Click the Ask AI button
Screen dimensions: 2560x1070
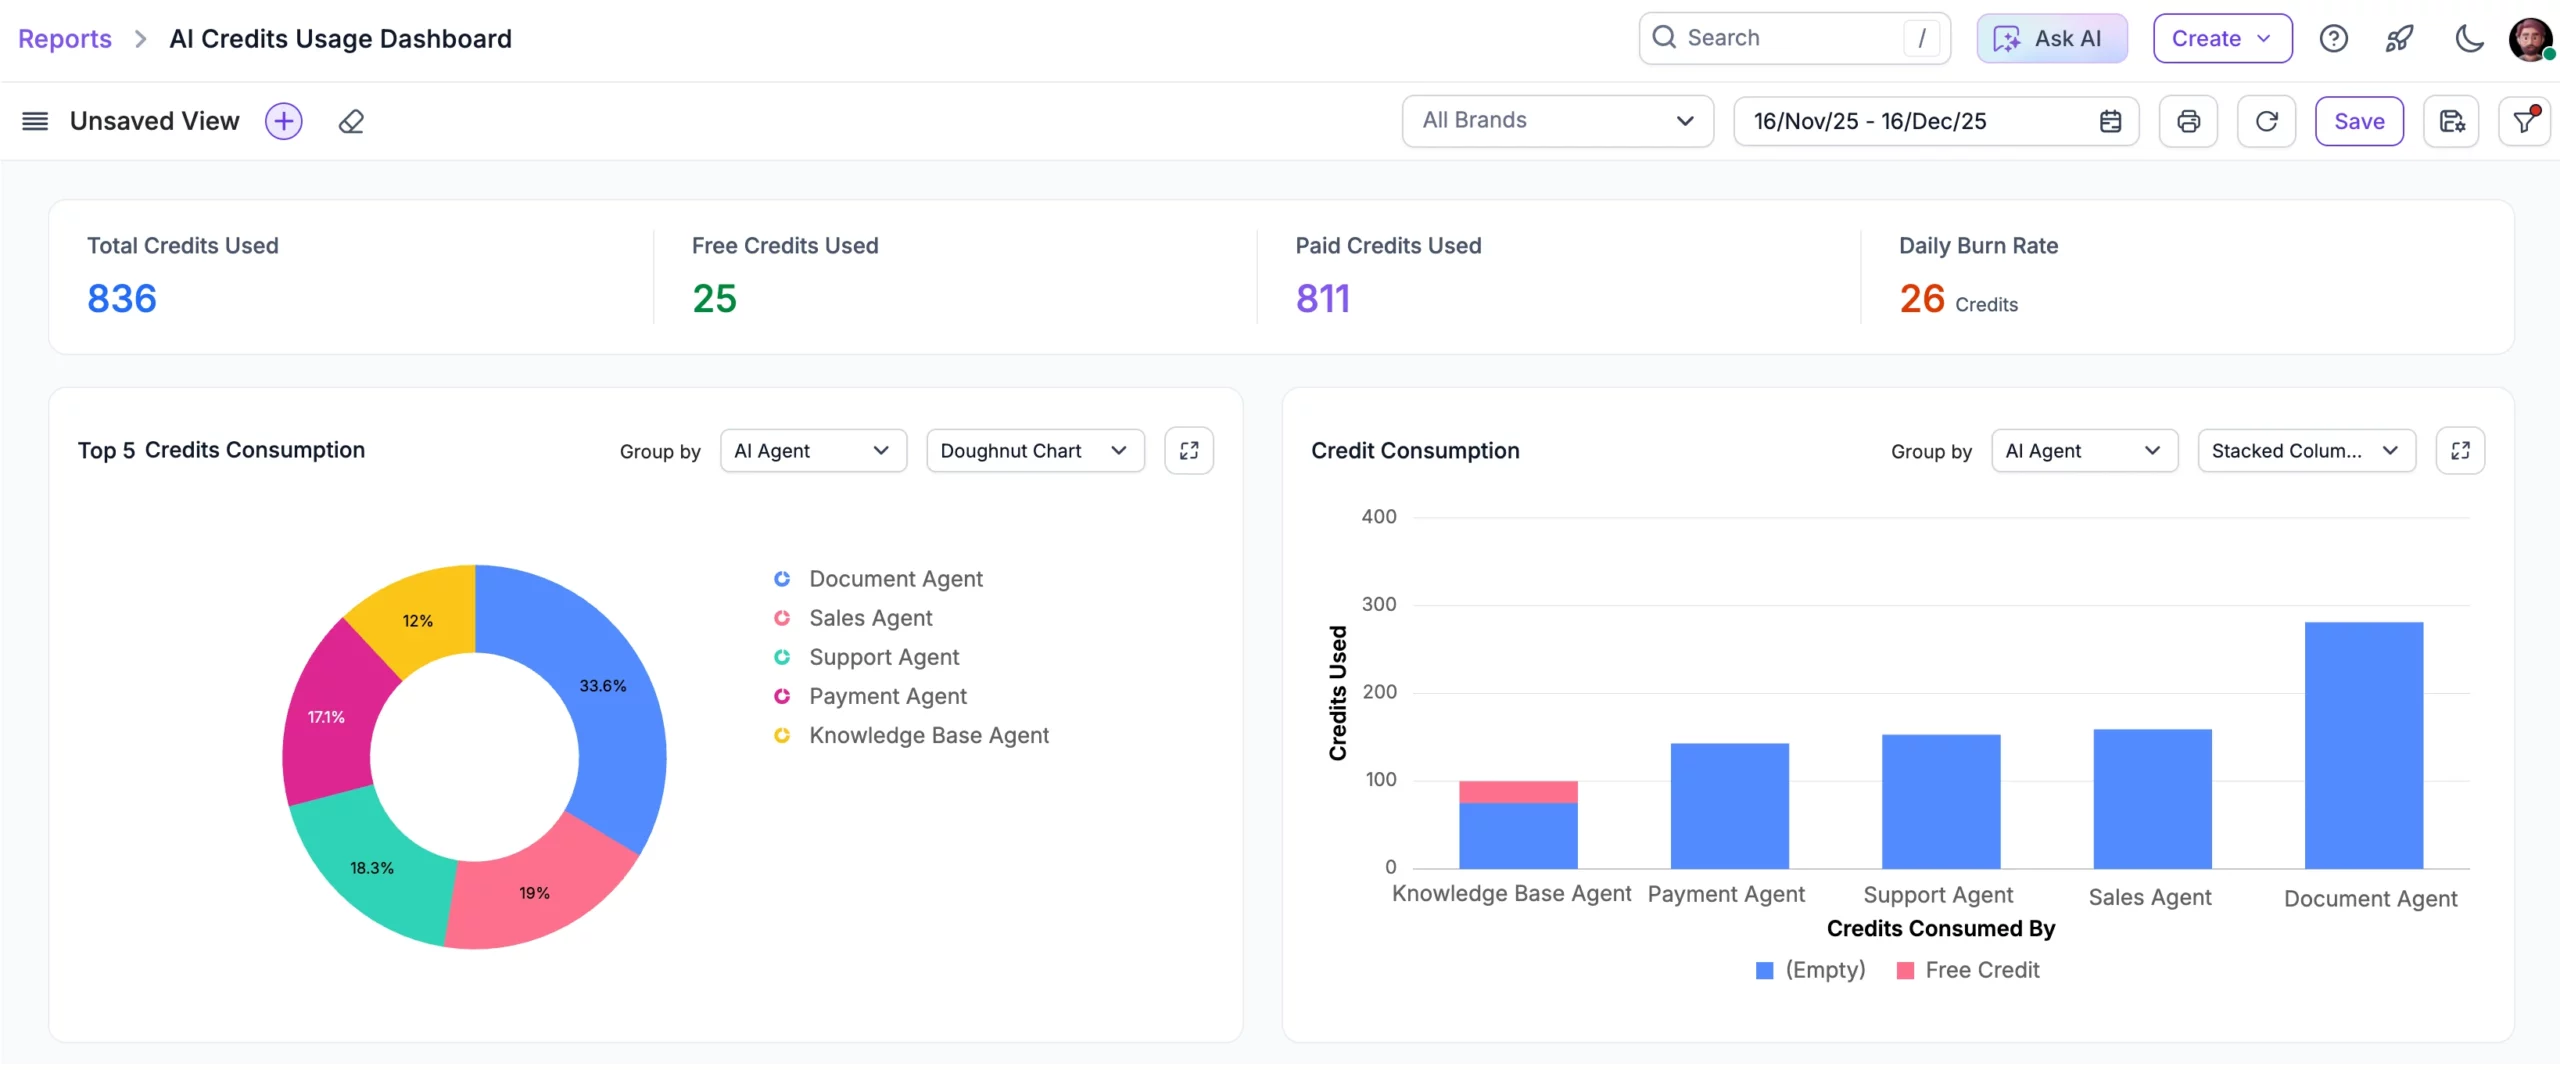2051,39
